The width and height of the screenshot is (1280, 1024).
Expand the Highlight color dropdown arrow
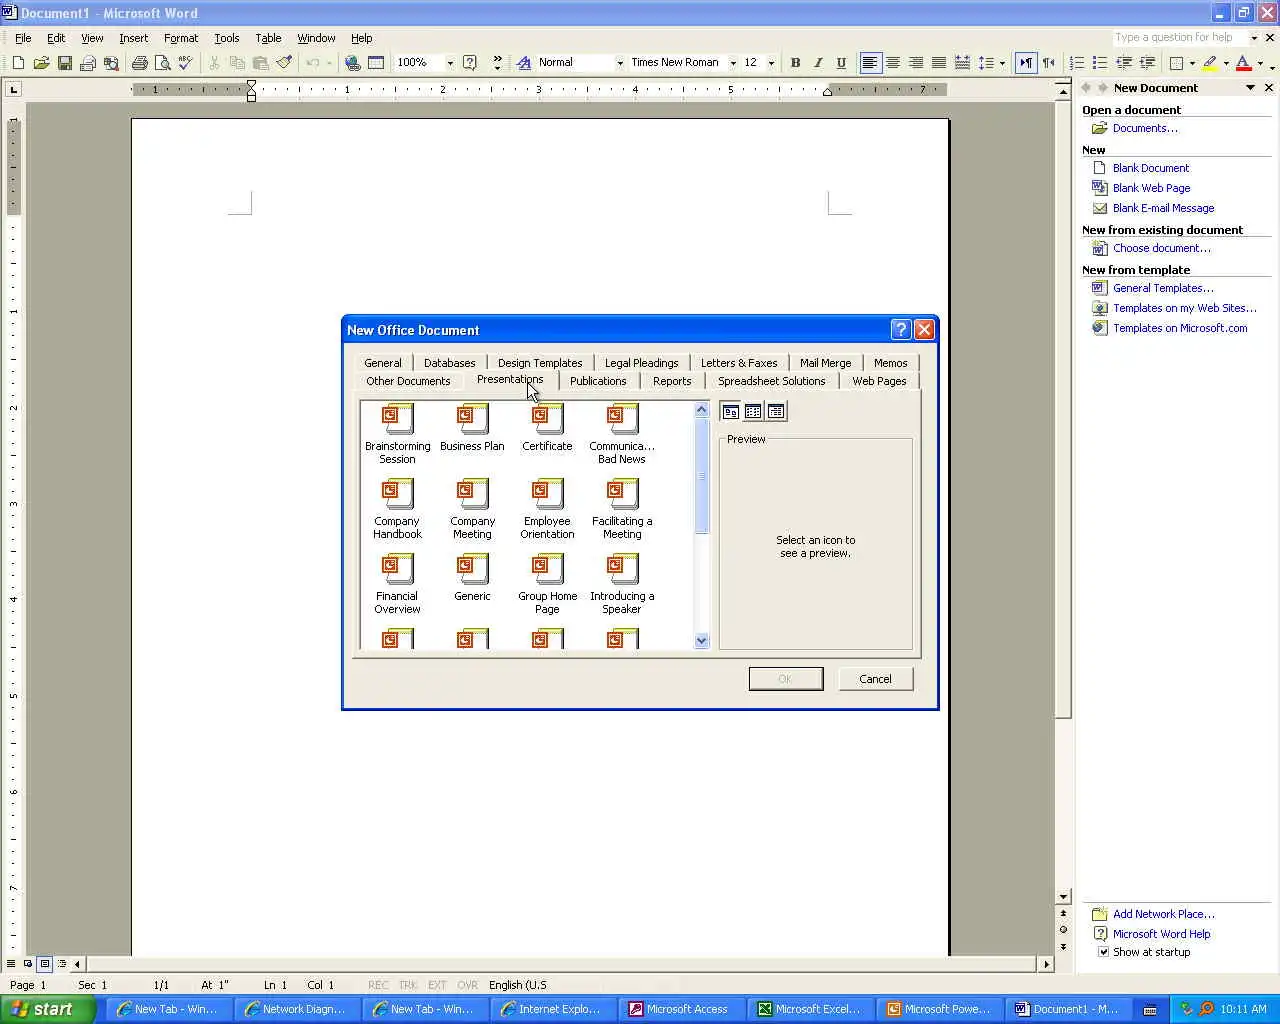pos(1226,63)
